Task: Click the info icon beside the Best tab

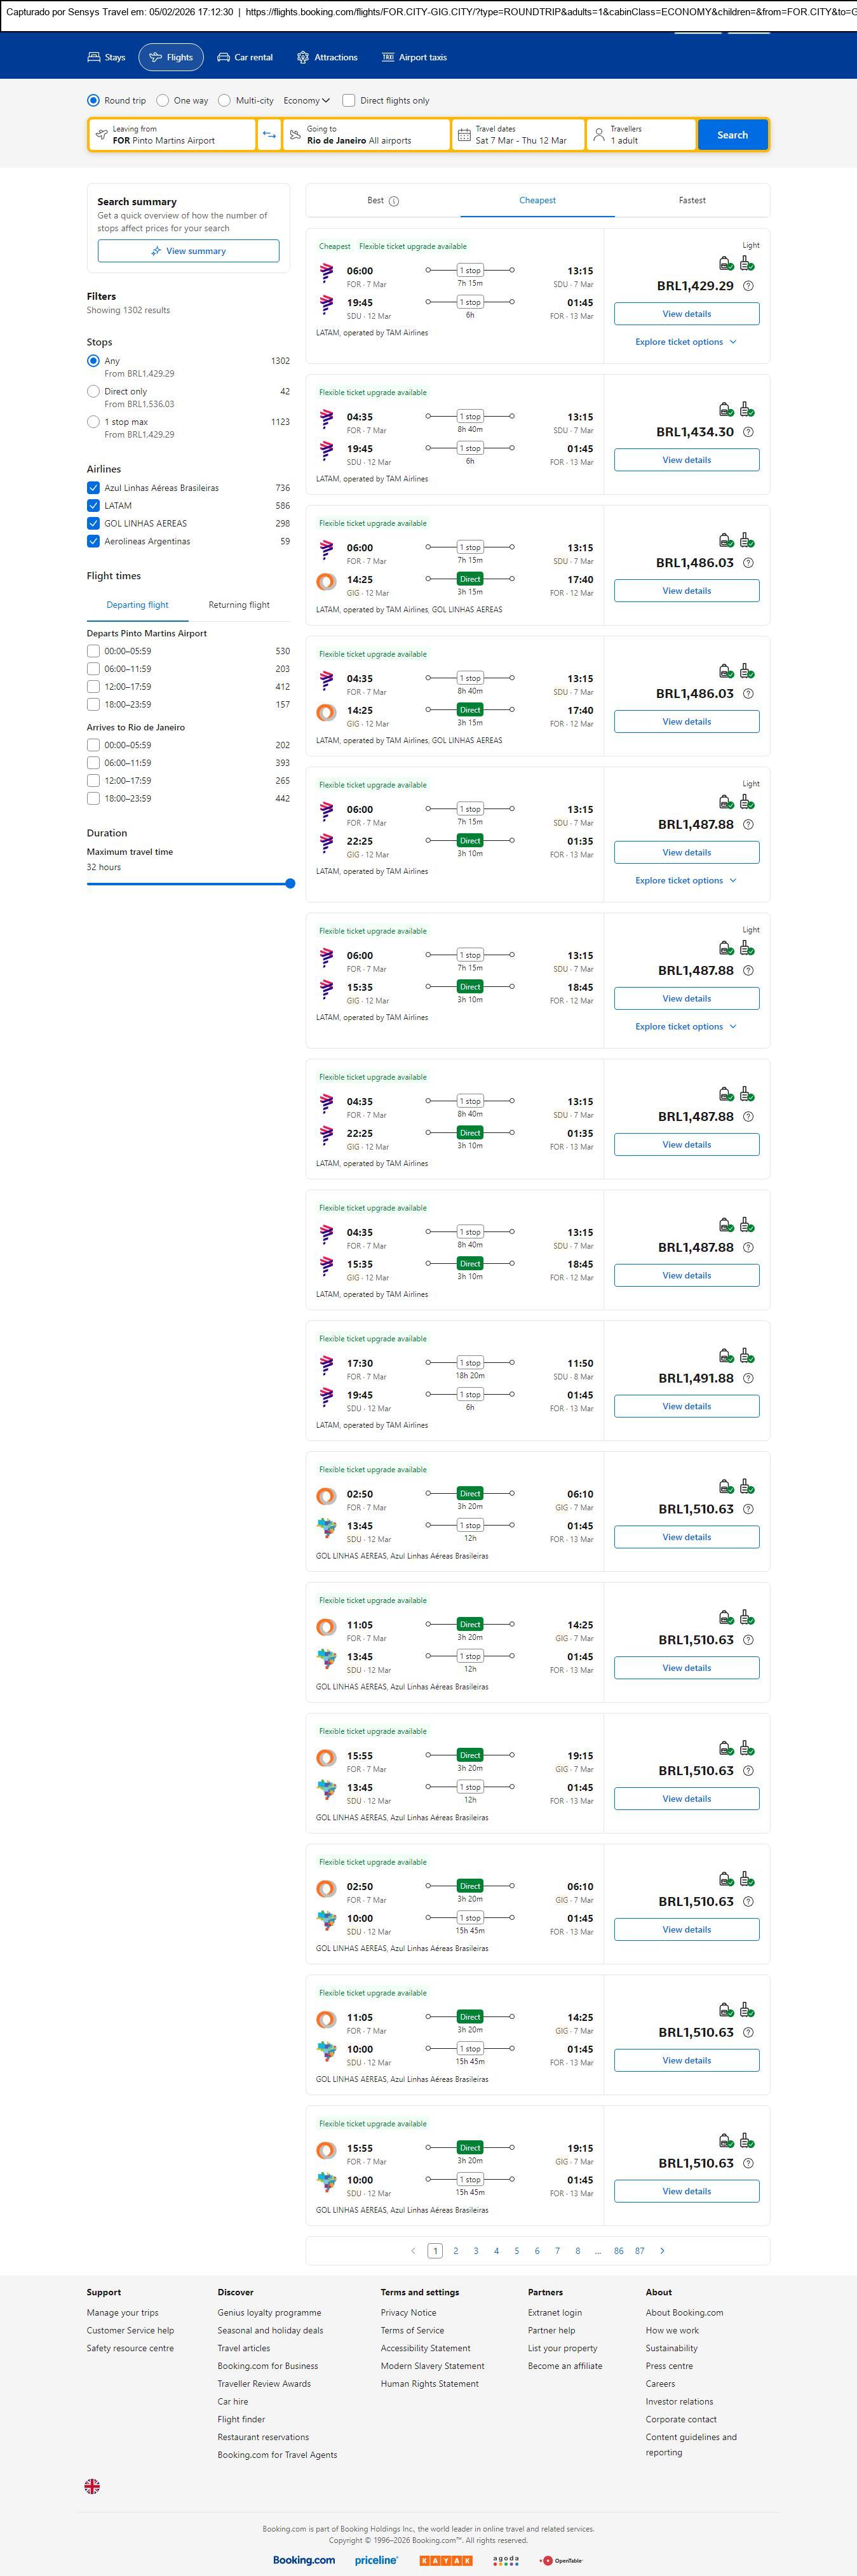Action: [x=394, y=201]
